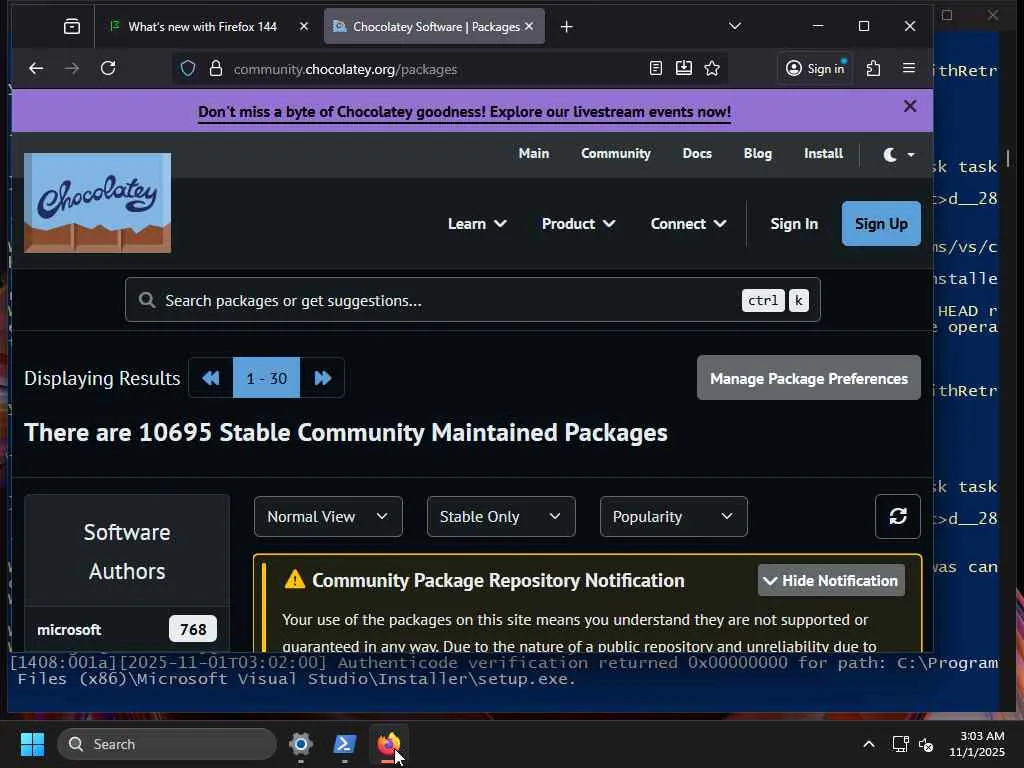This screenshot has width=1024, height=768.
Task: Open the Blog nav link
Action: tap(758, 153)
